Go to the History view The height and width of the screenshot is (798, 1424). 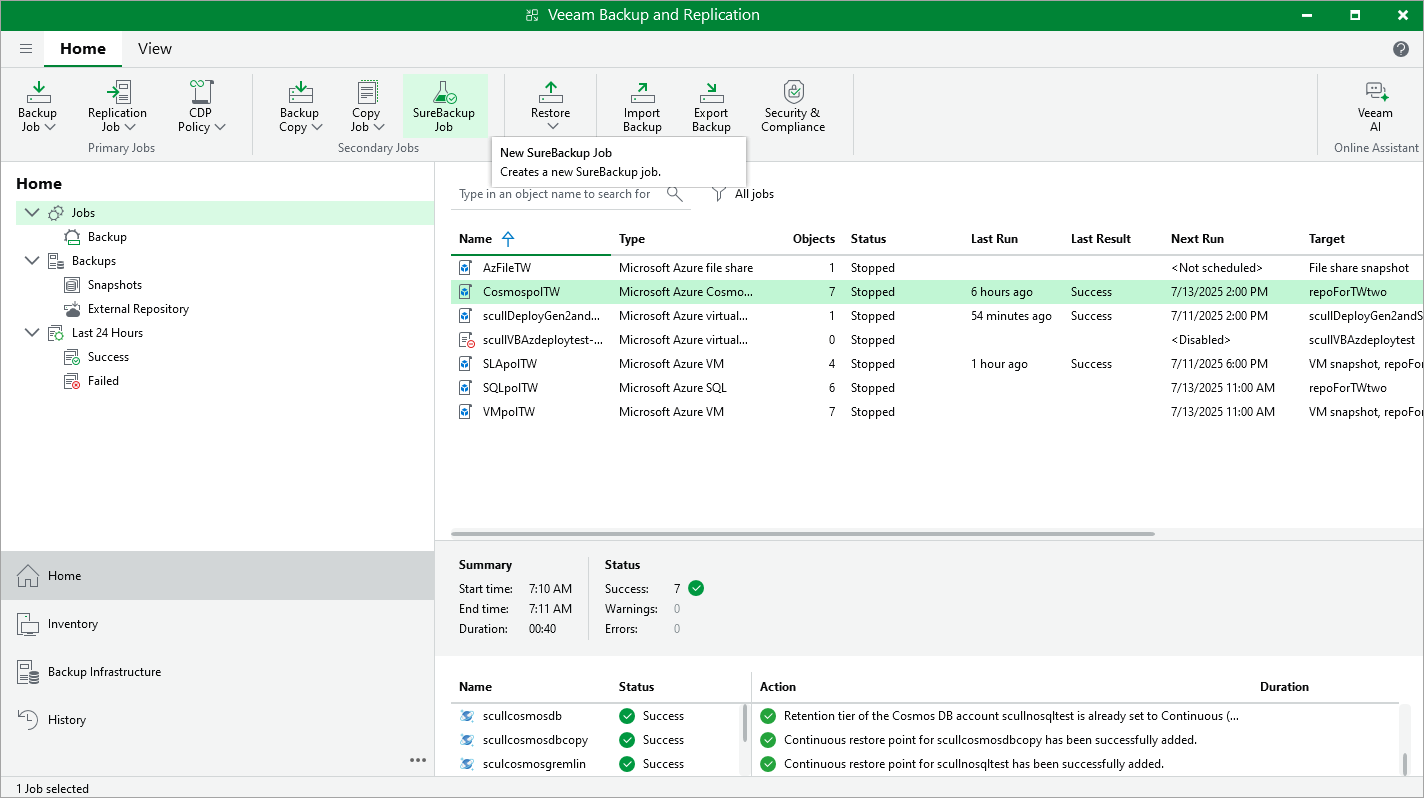tap(66, 720)
